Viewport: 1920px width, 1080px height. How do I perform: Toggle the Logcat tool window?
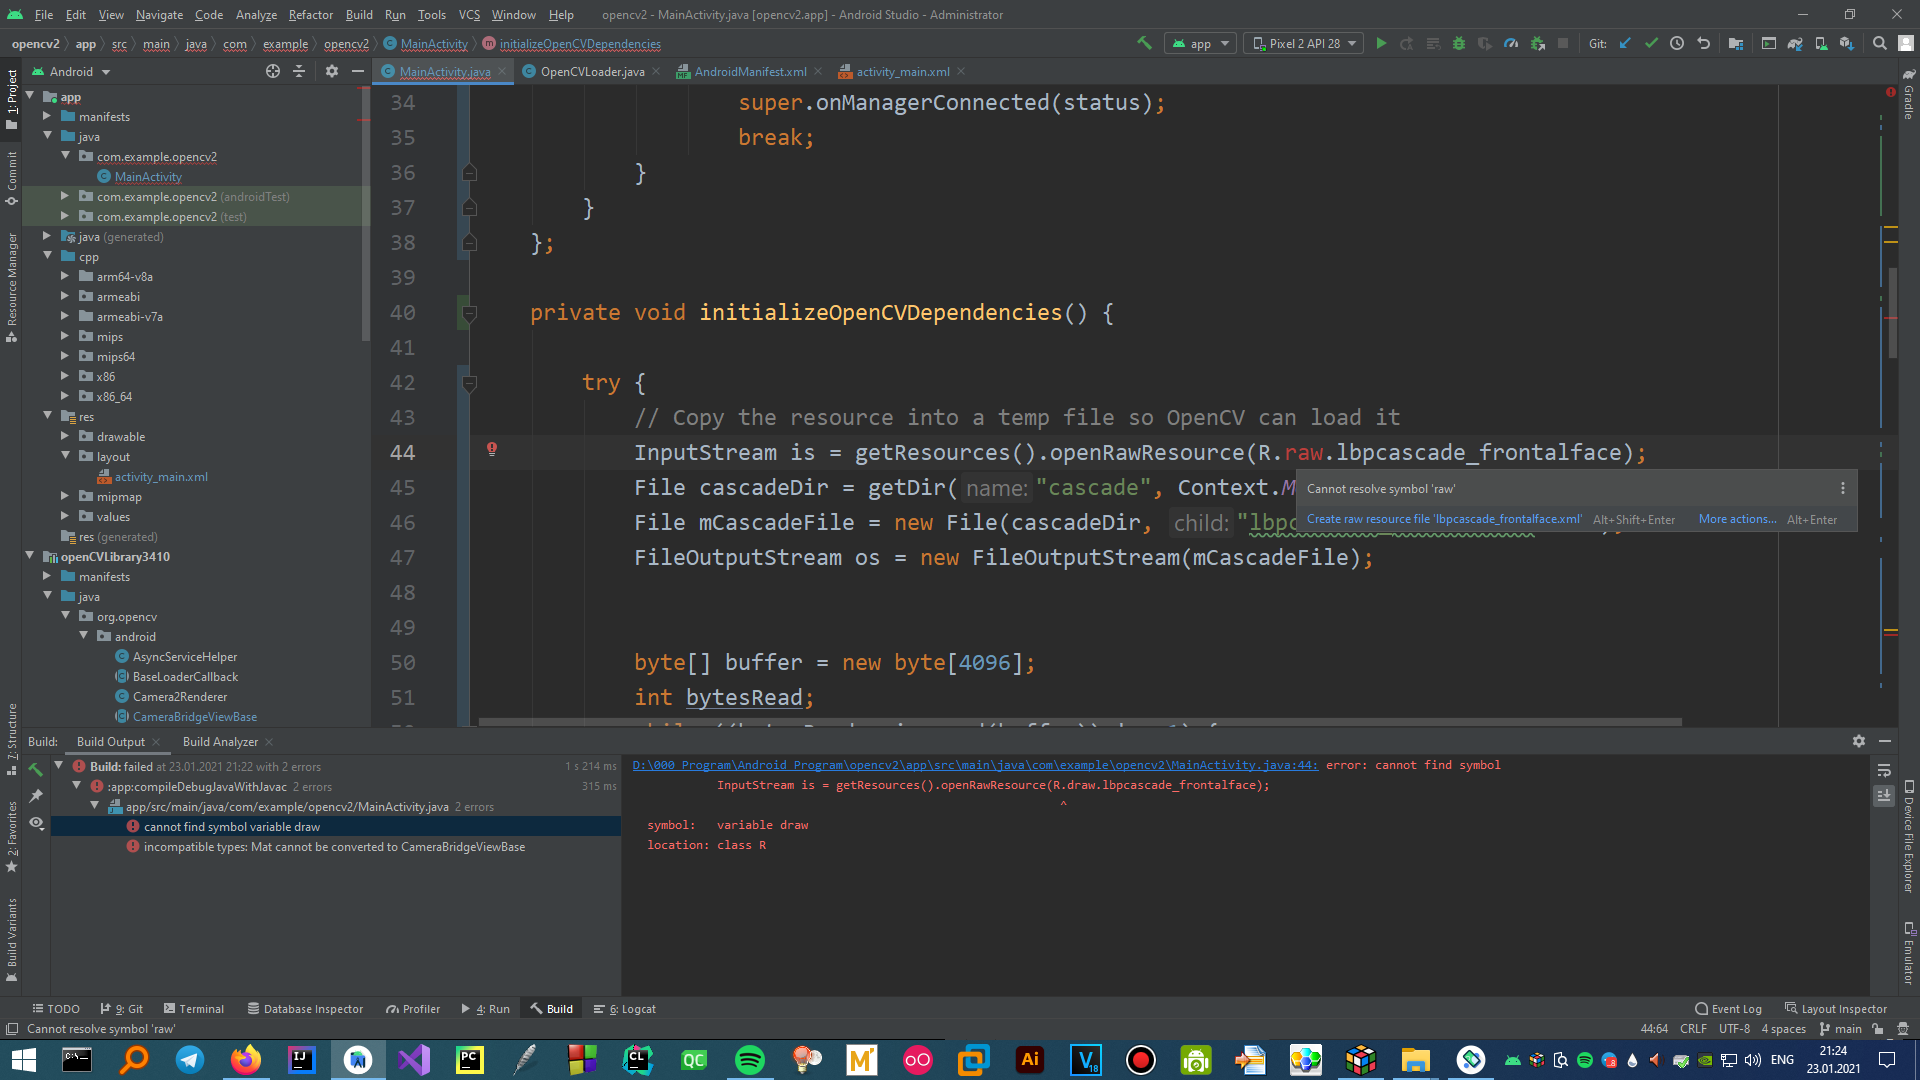point(625,1009)
